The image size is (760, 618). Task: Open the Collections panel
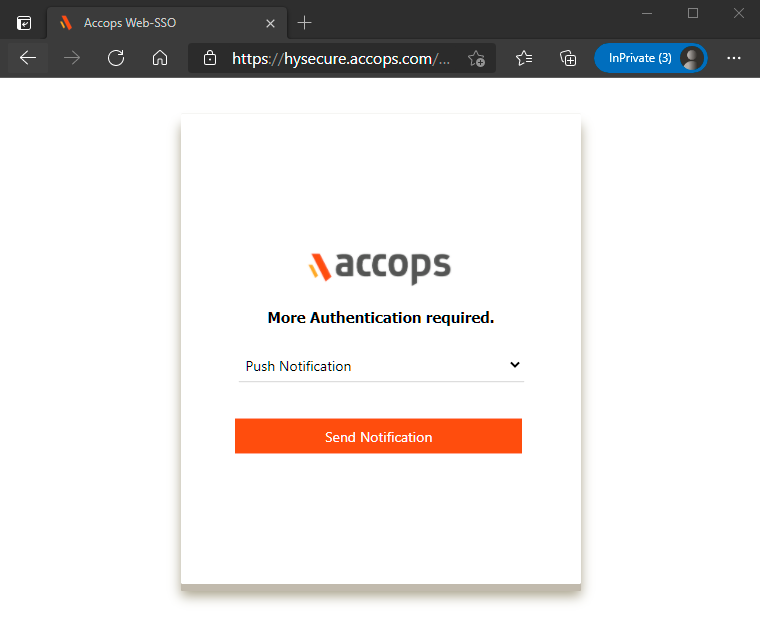[568, 58]
